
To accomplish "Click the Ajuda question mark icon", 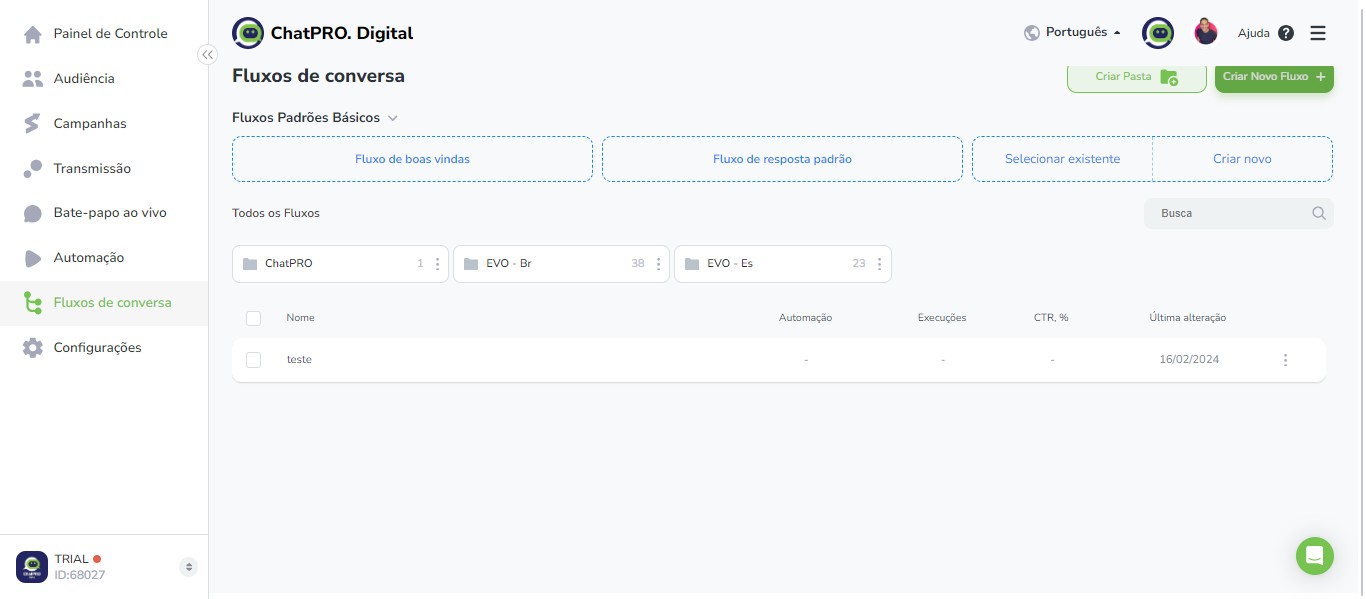I will click(1286, 33).
